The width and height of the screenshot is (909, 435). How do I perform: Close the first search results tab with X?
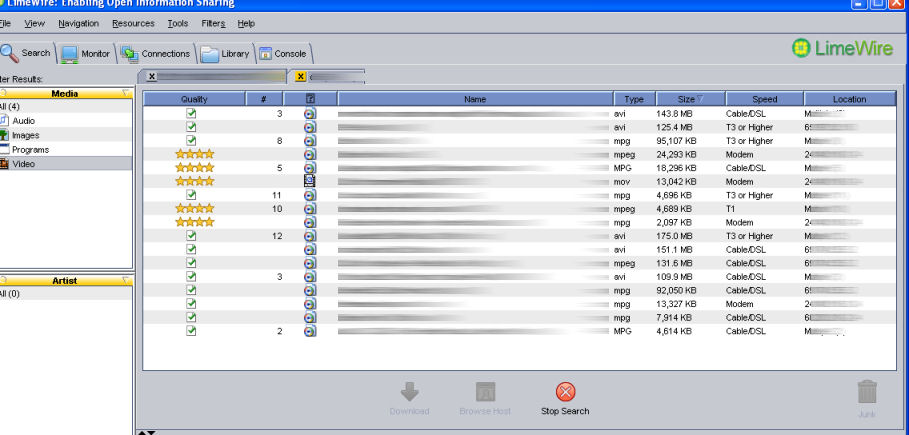coord(151,76)
